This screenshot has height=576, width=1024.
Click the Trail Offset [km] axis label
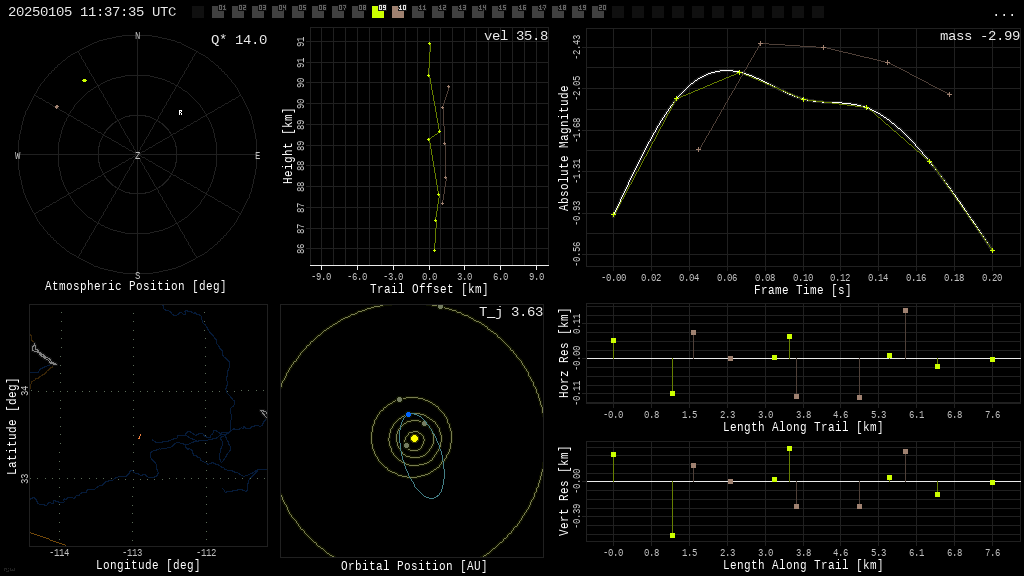[429, 289]
